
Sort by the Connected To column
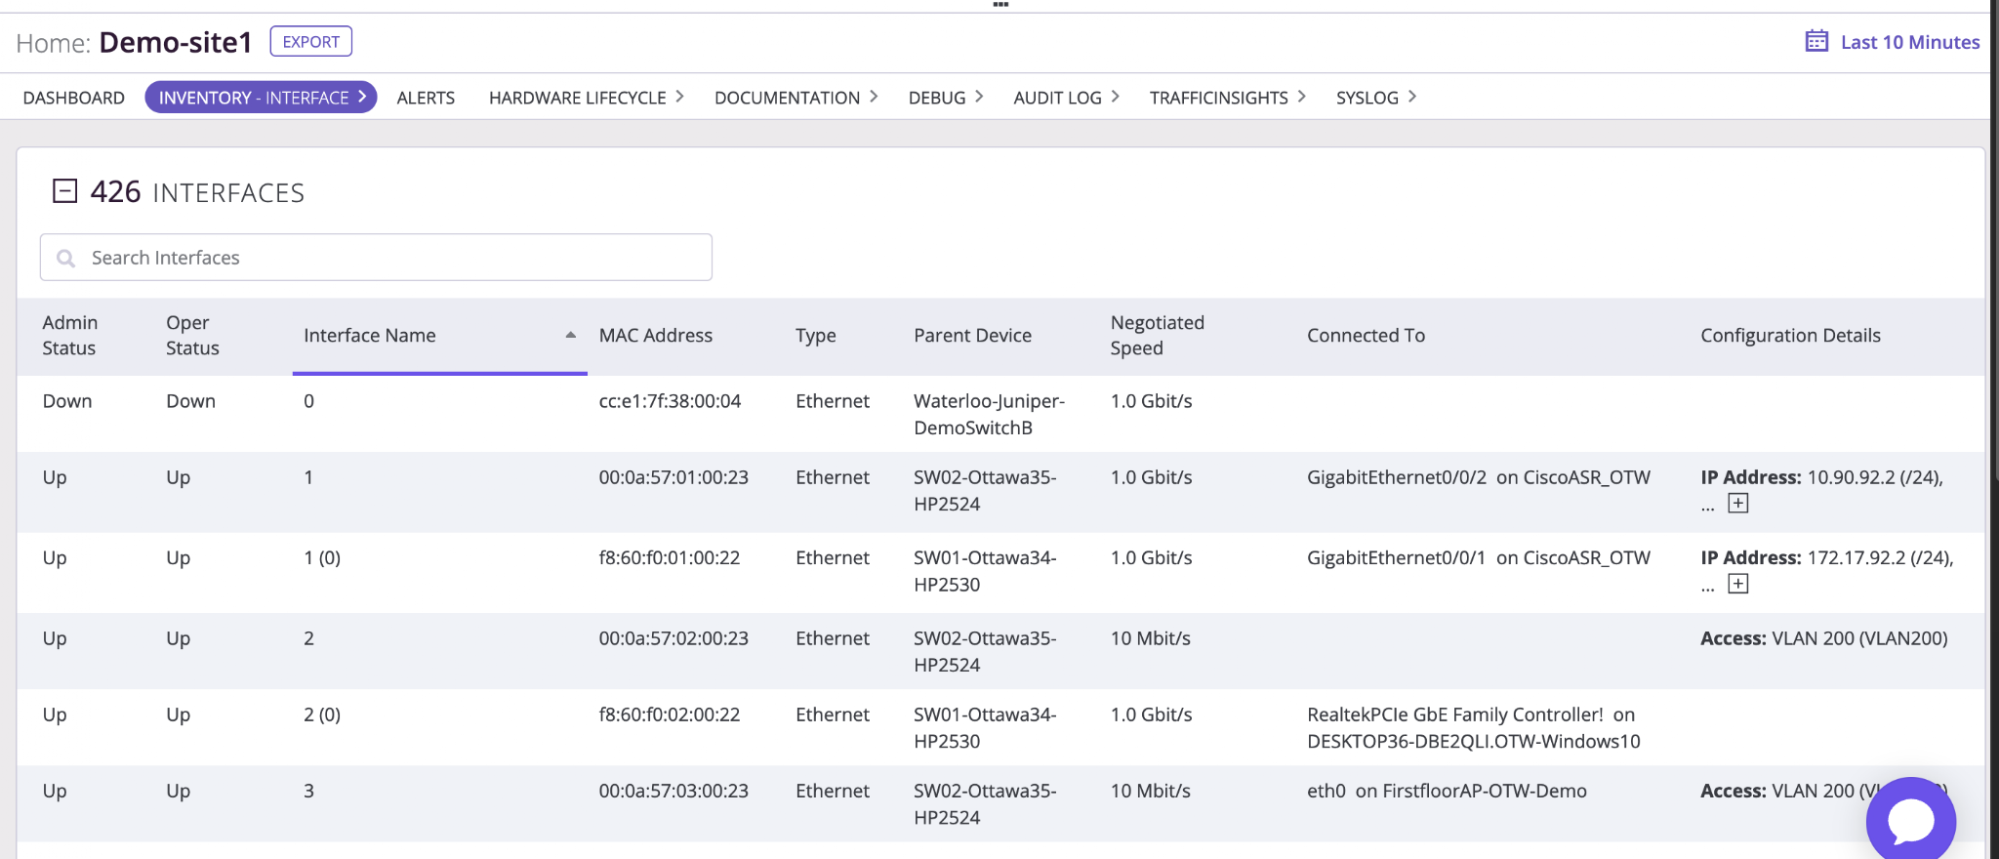pos(1366,335)
